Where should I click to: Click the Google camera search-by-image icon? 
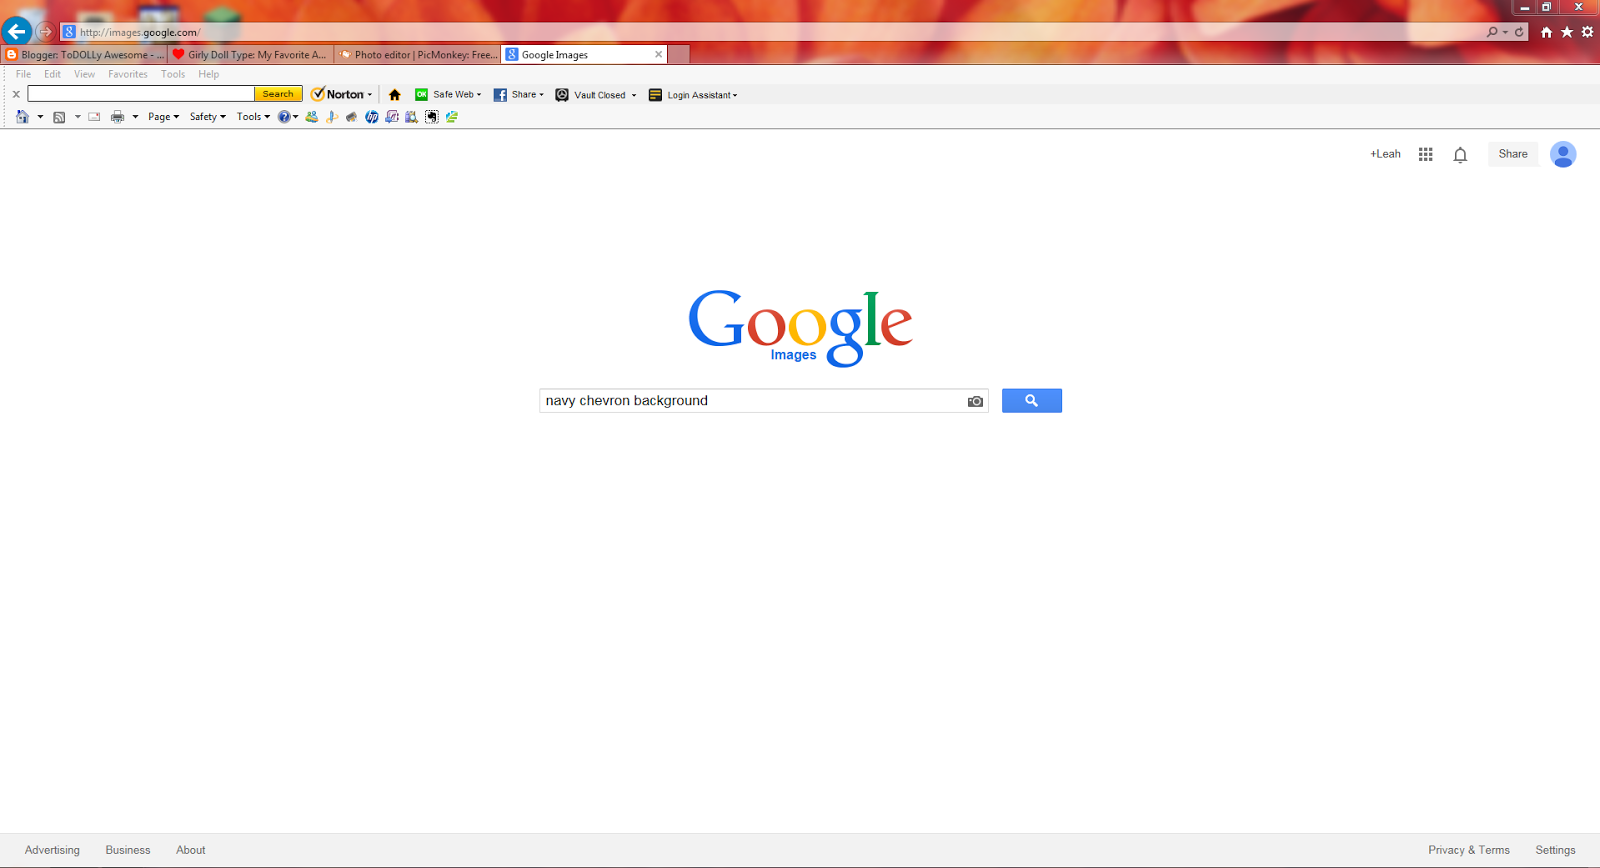[x=975, y=401]
